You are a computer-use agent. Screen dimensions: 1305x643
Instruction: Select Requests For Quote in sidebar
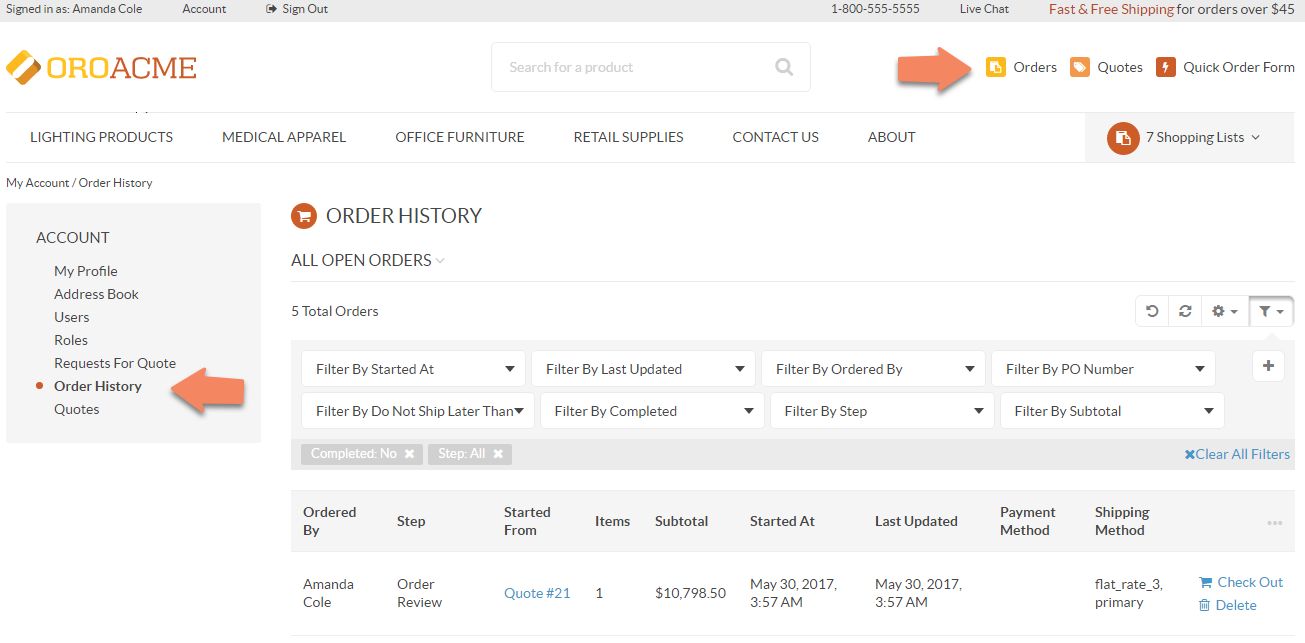coord(115,363)
